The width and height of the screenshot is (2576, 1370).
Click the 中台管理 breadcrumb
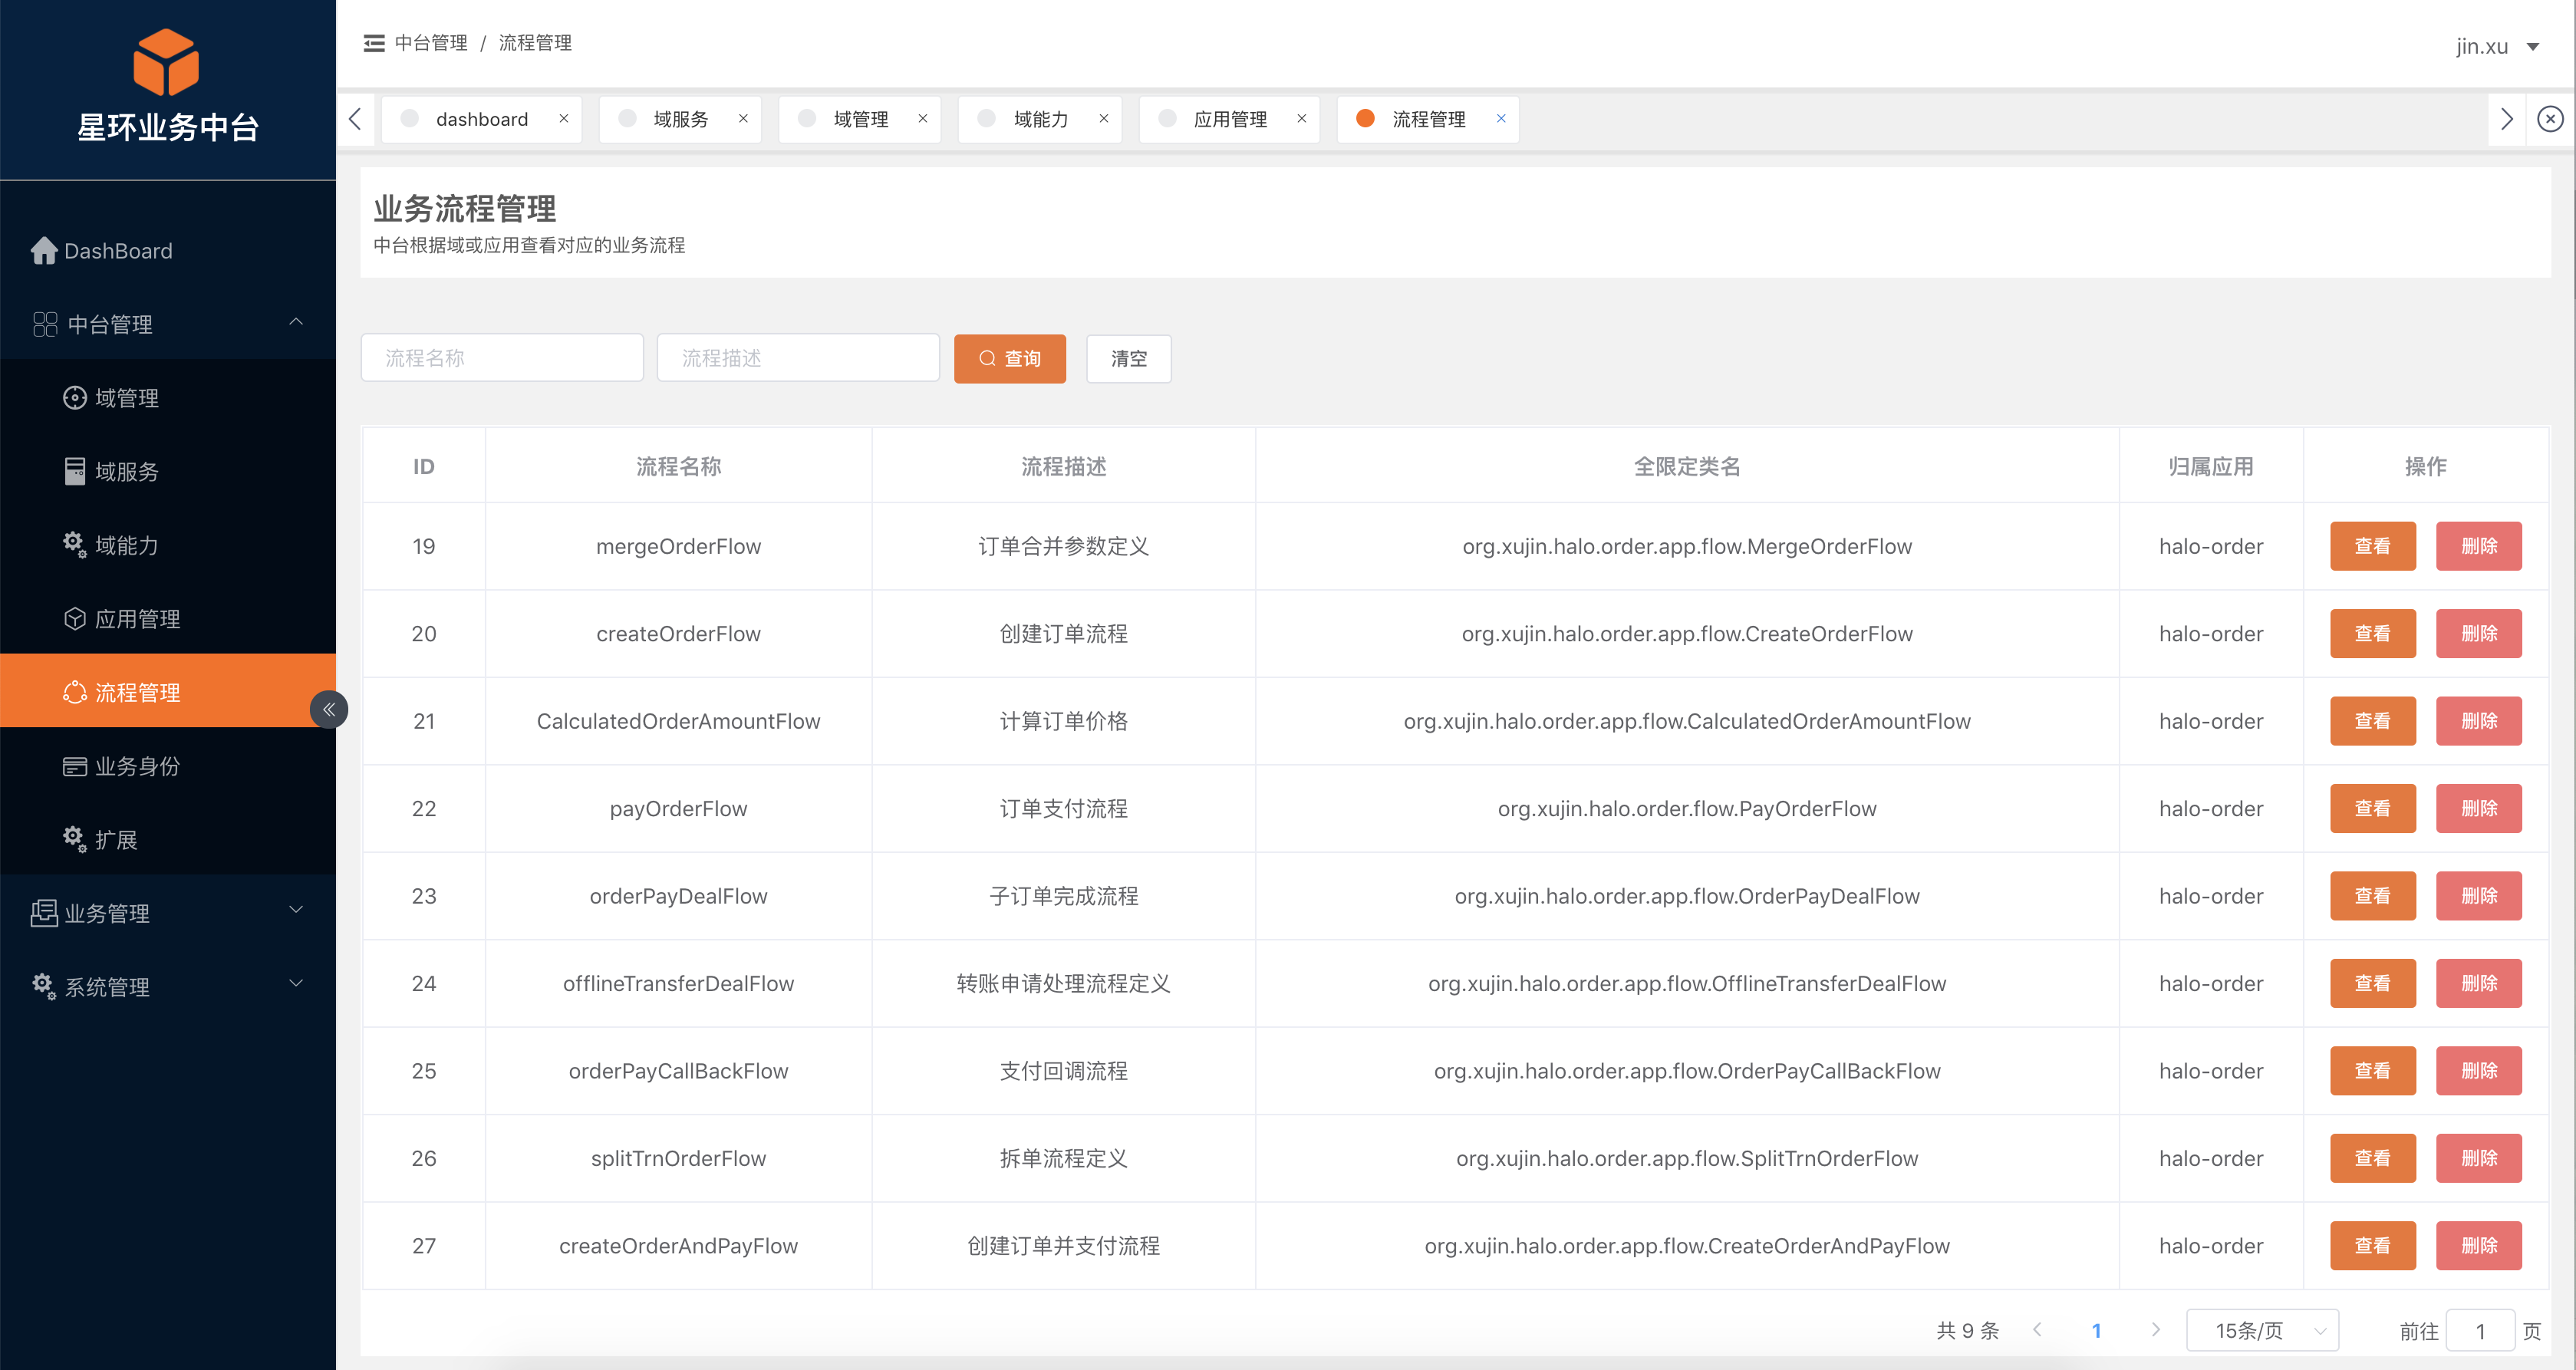(x=431, y=43)
